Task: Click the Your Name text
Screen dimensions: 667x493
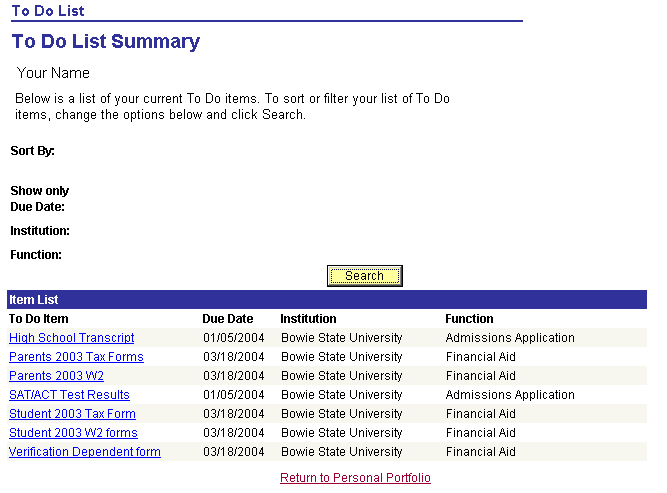Action: (x=53, y=73)
